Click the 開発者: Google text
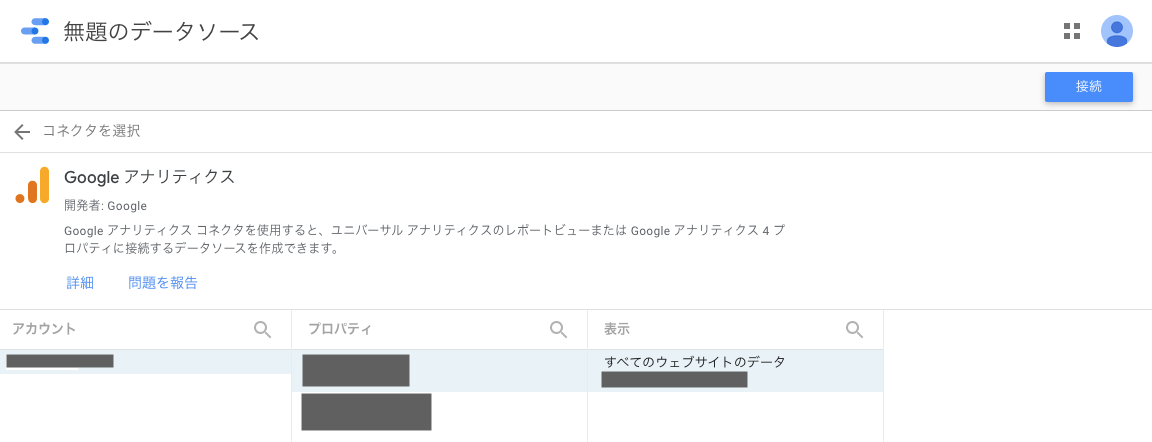 106,206
